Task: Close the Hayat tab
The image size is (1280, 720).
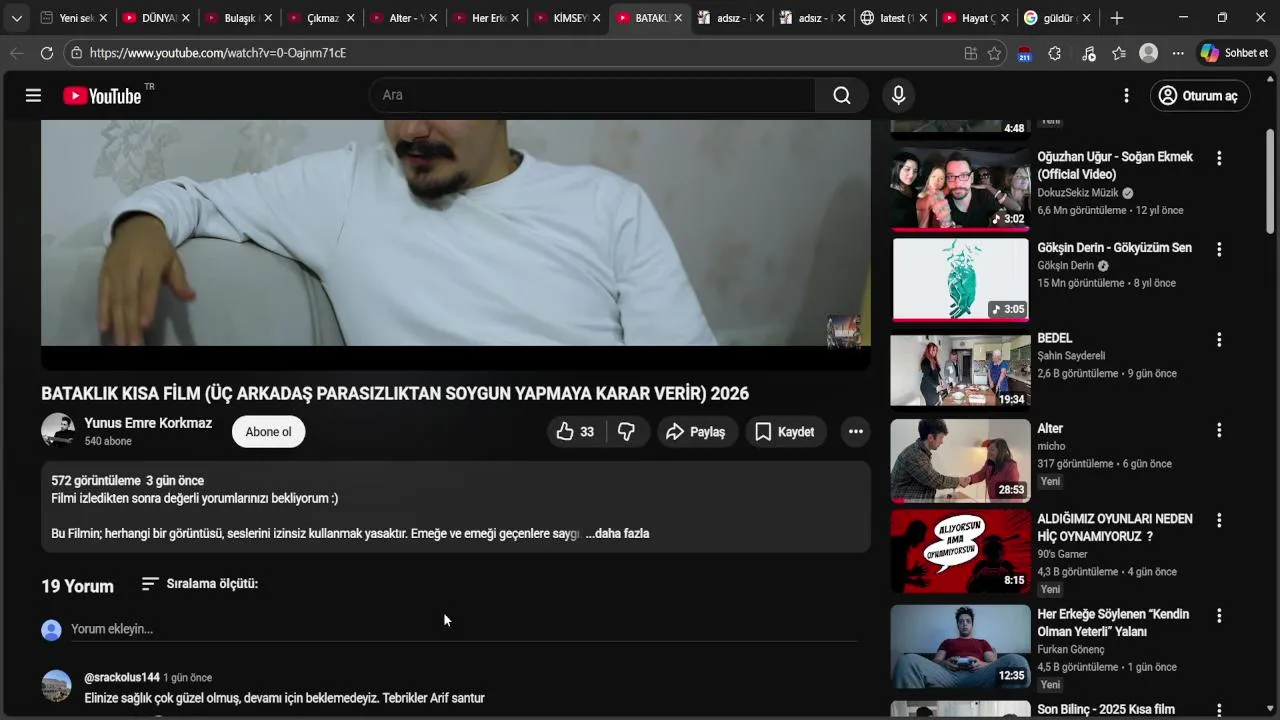Action: click(1004, 18)
